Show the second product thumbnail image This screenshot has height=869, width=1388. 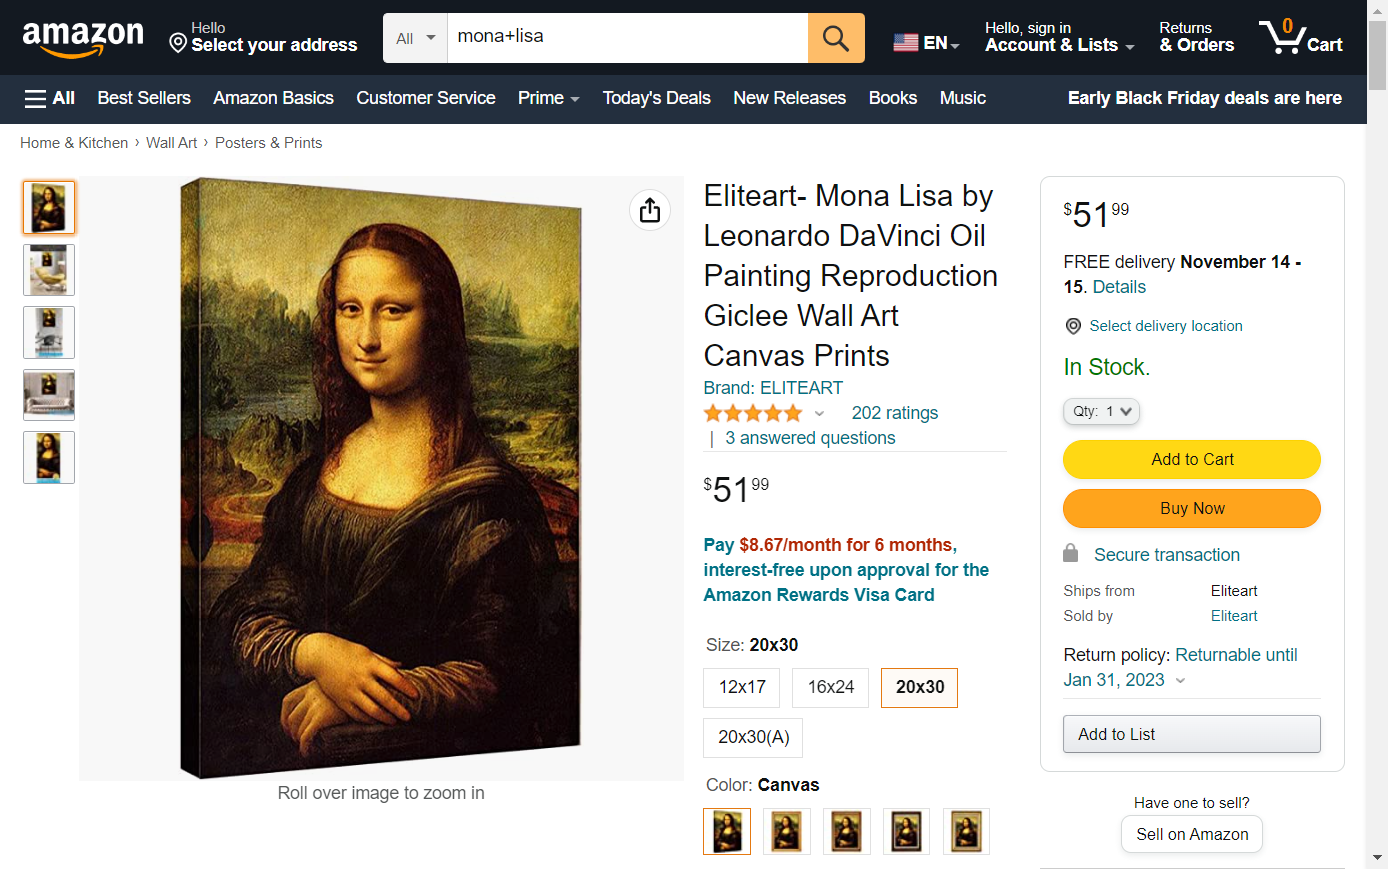coord(49,270)
